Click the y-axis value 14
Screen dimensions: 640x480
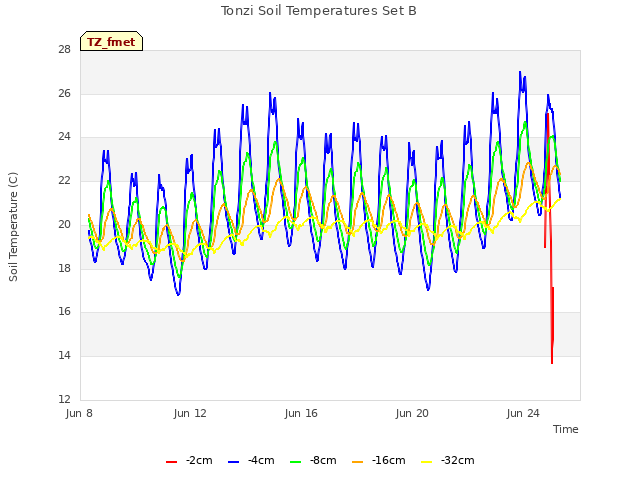[64, 356]
